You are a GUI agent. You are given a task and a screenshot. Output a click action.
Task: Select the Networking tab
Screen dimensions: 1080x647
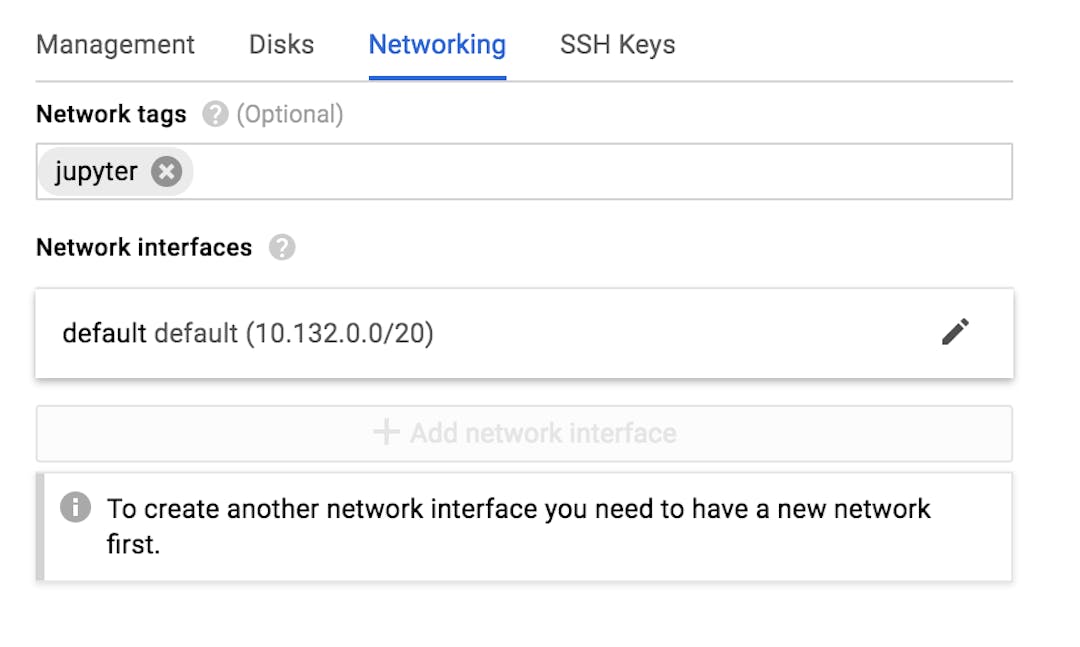tap(437, 44)
